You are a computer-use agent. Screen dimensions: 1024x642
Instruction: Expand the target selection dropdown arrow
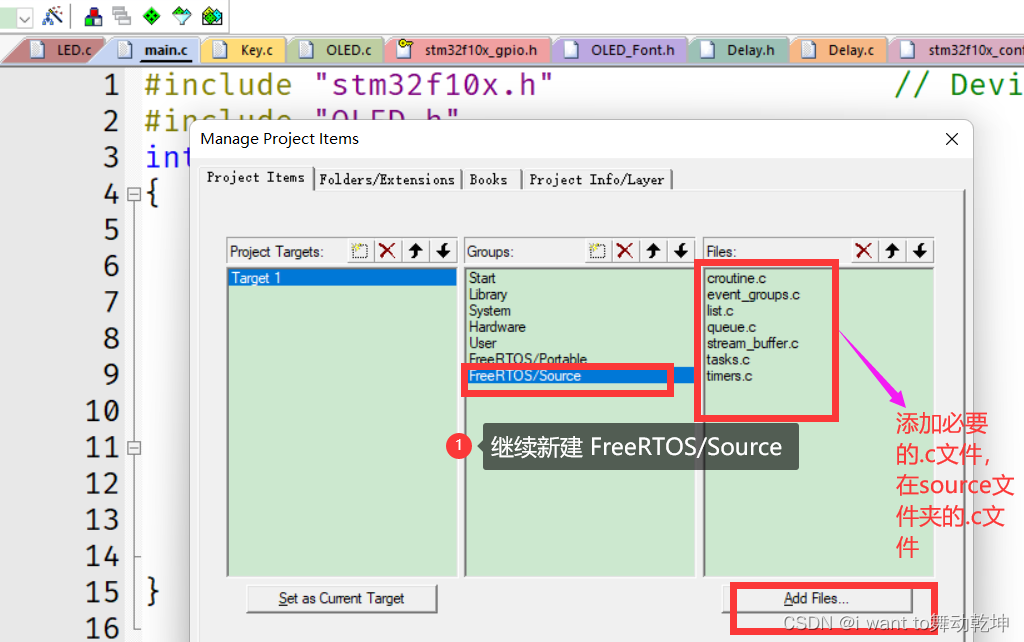[x=24, y=18]
